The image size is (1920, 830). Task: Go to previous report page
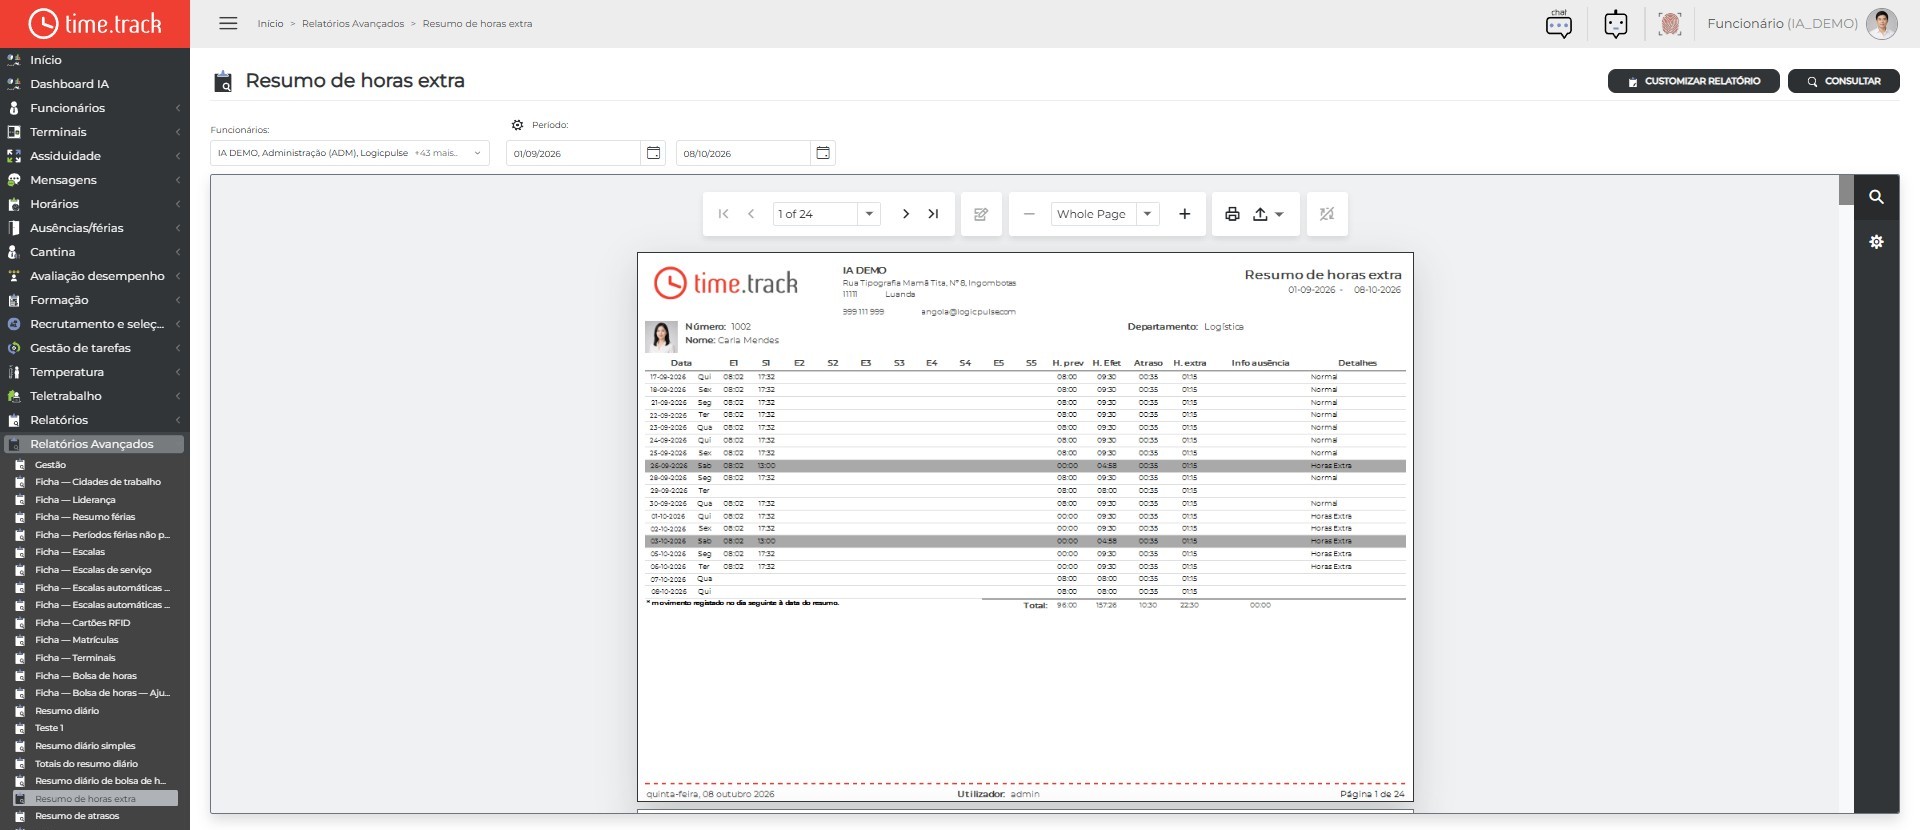click(751, 214)
